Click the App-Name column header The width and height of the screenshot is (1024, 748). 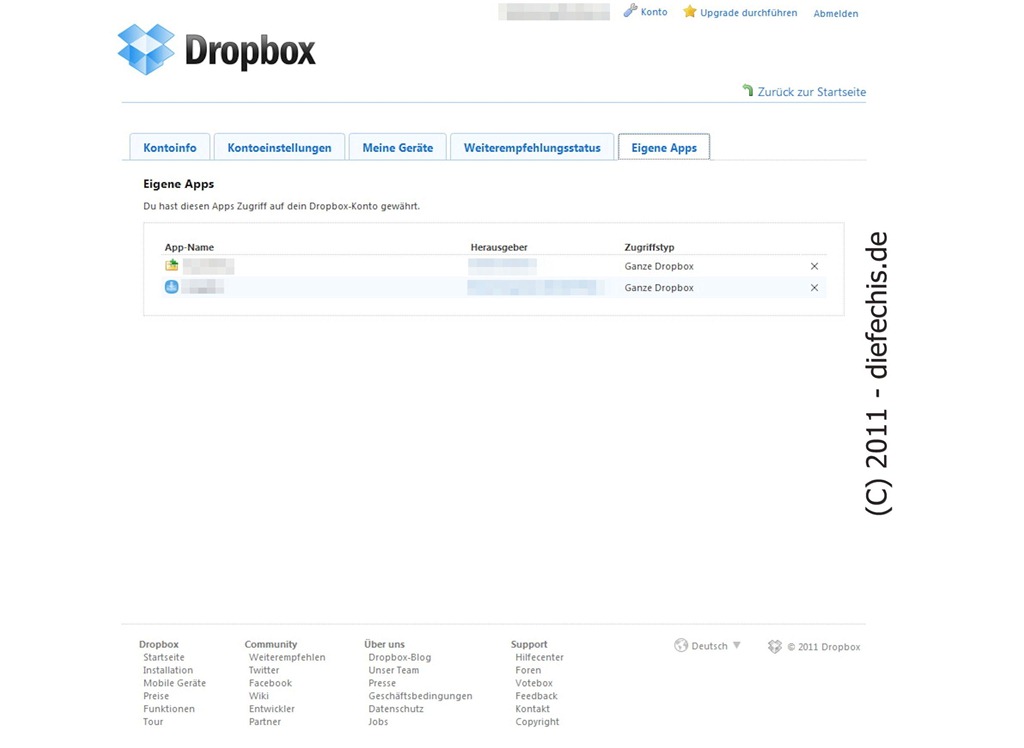189,247
